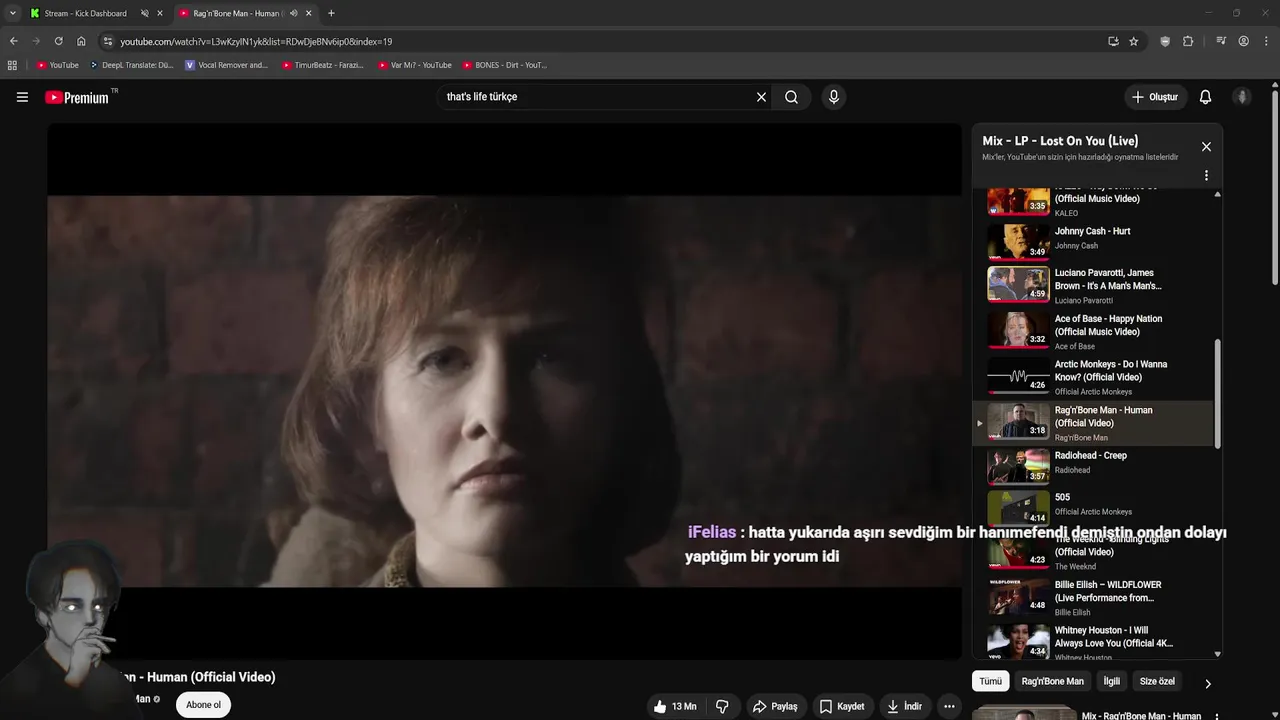Screen dimensions: 1280x720
Task: Close the Kick Dashboard tab
Action: click(x=159, y=13)
